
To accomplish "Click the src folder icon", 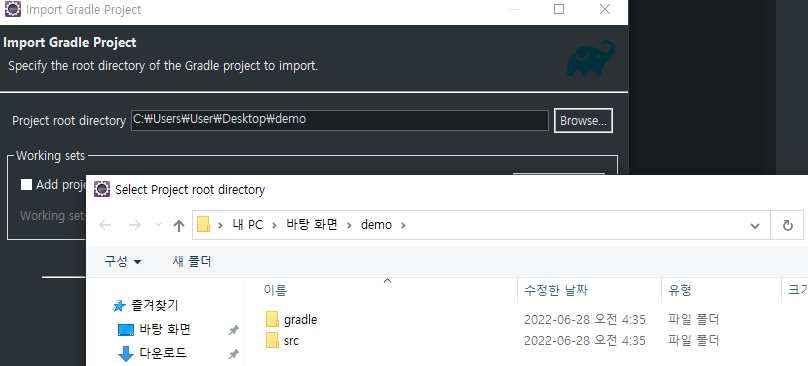I will pos(273,341).
